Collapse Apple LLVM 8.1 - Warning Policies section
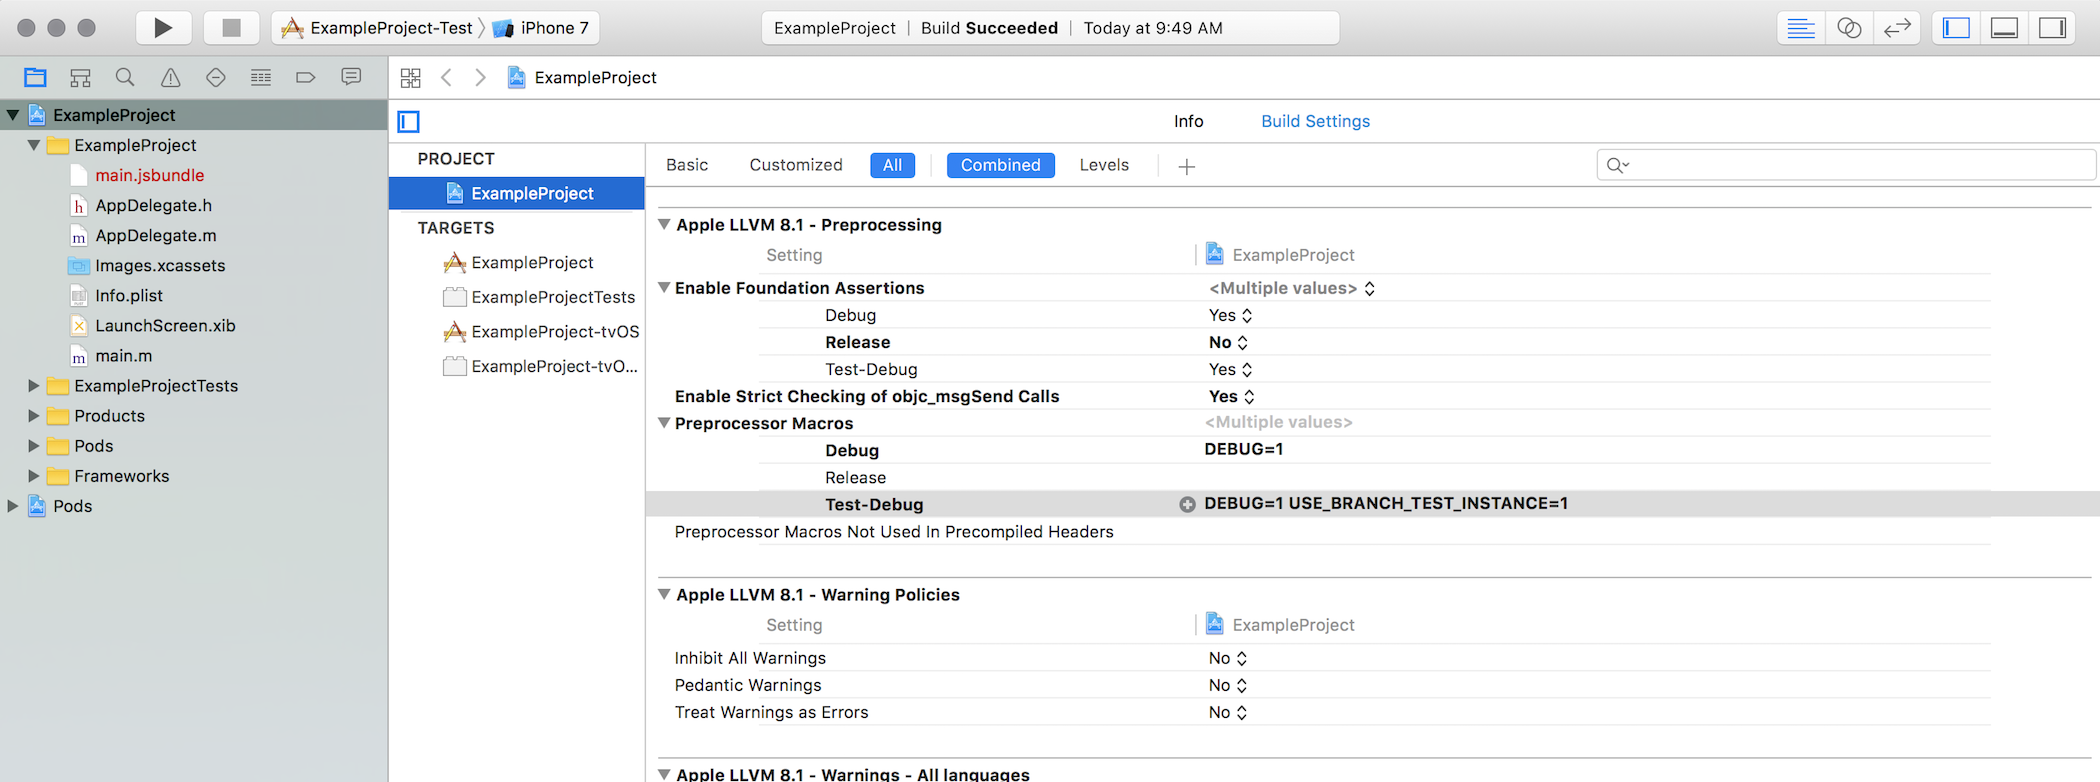This screenshot has height=782, width=2100. 664,594
